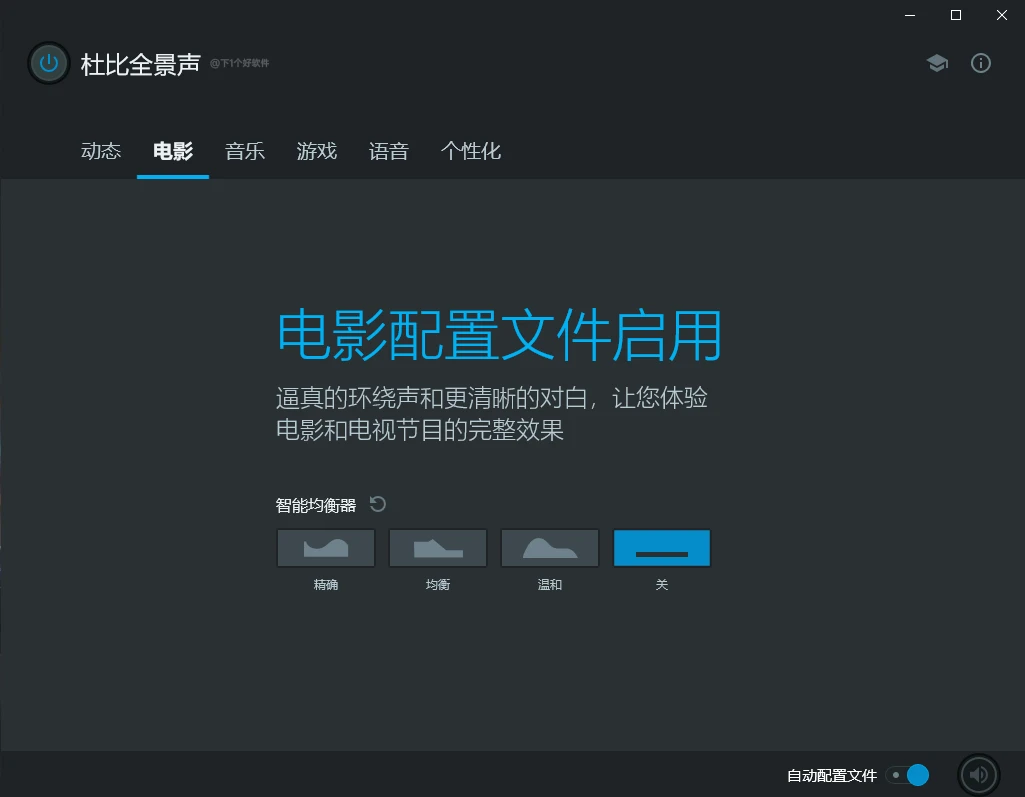Viewport: 1025px width, 797px height.
Task: Reset the 智能均衡器 with the undo arrow
Action: (378, 504)
